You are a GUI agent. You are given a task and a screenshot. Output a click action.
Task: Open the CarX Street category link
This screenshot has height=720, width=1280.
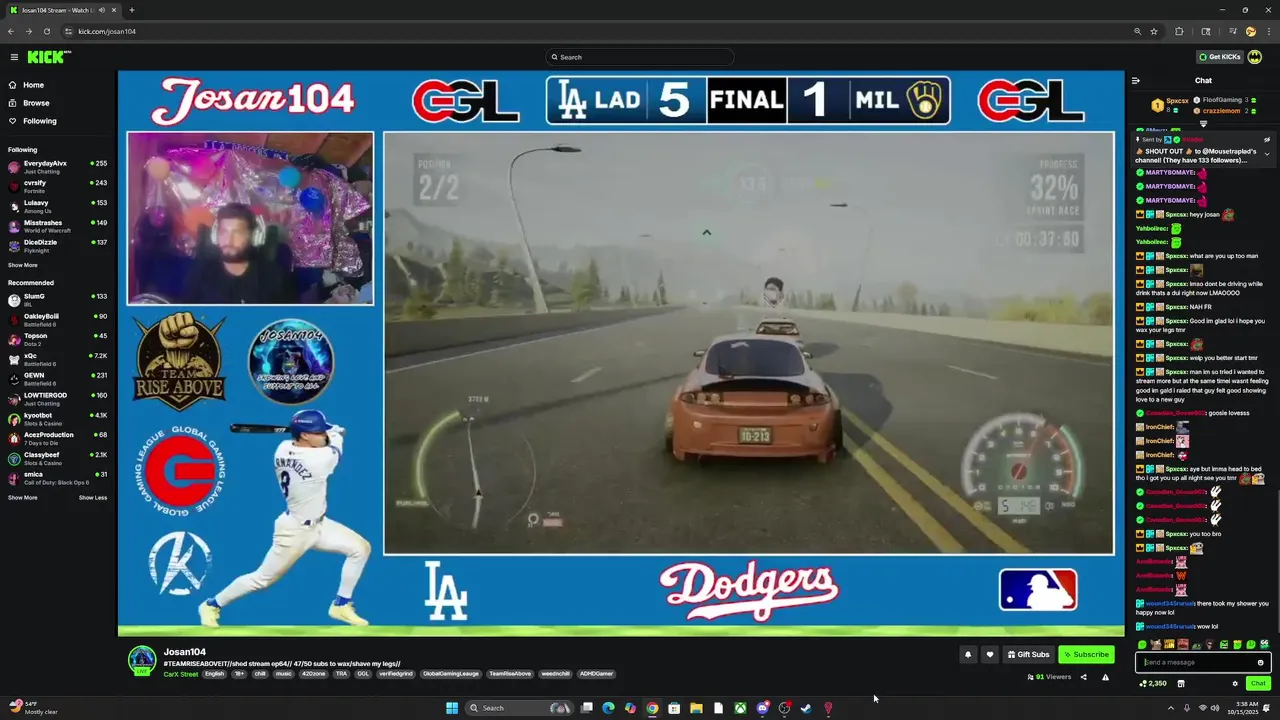pos(181,674)
